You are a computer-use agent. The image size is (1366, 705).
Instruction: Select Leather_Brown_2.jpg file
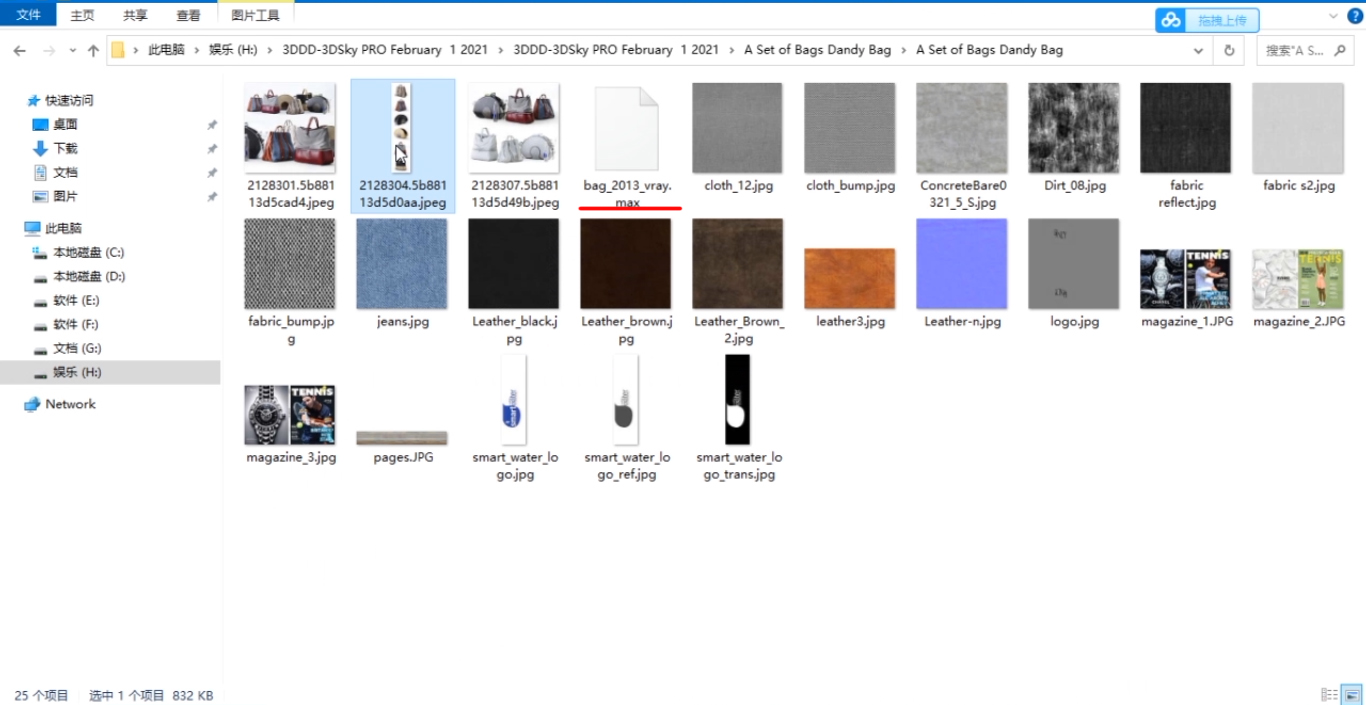pyautogui.click(x=738, y=264)
